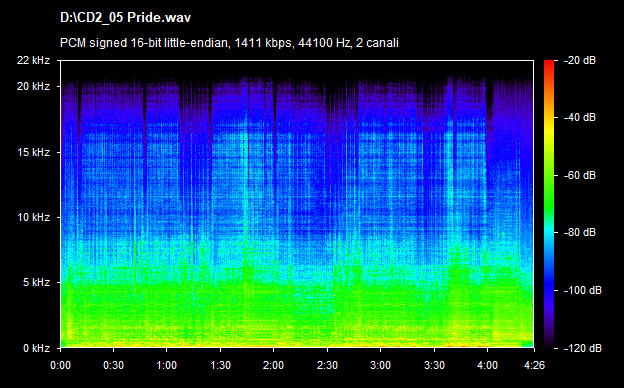Click the -100 dB legend label

583,291
